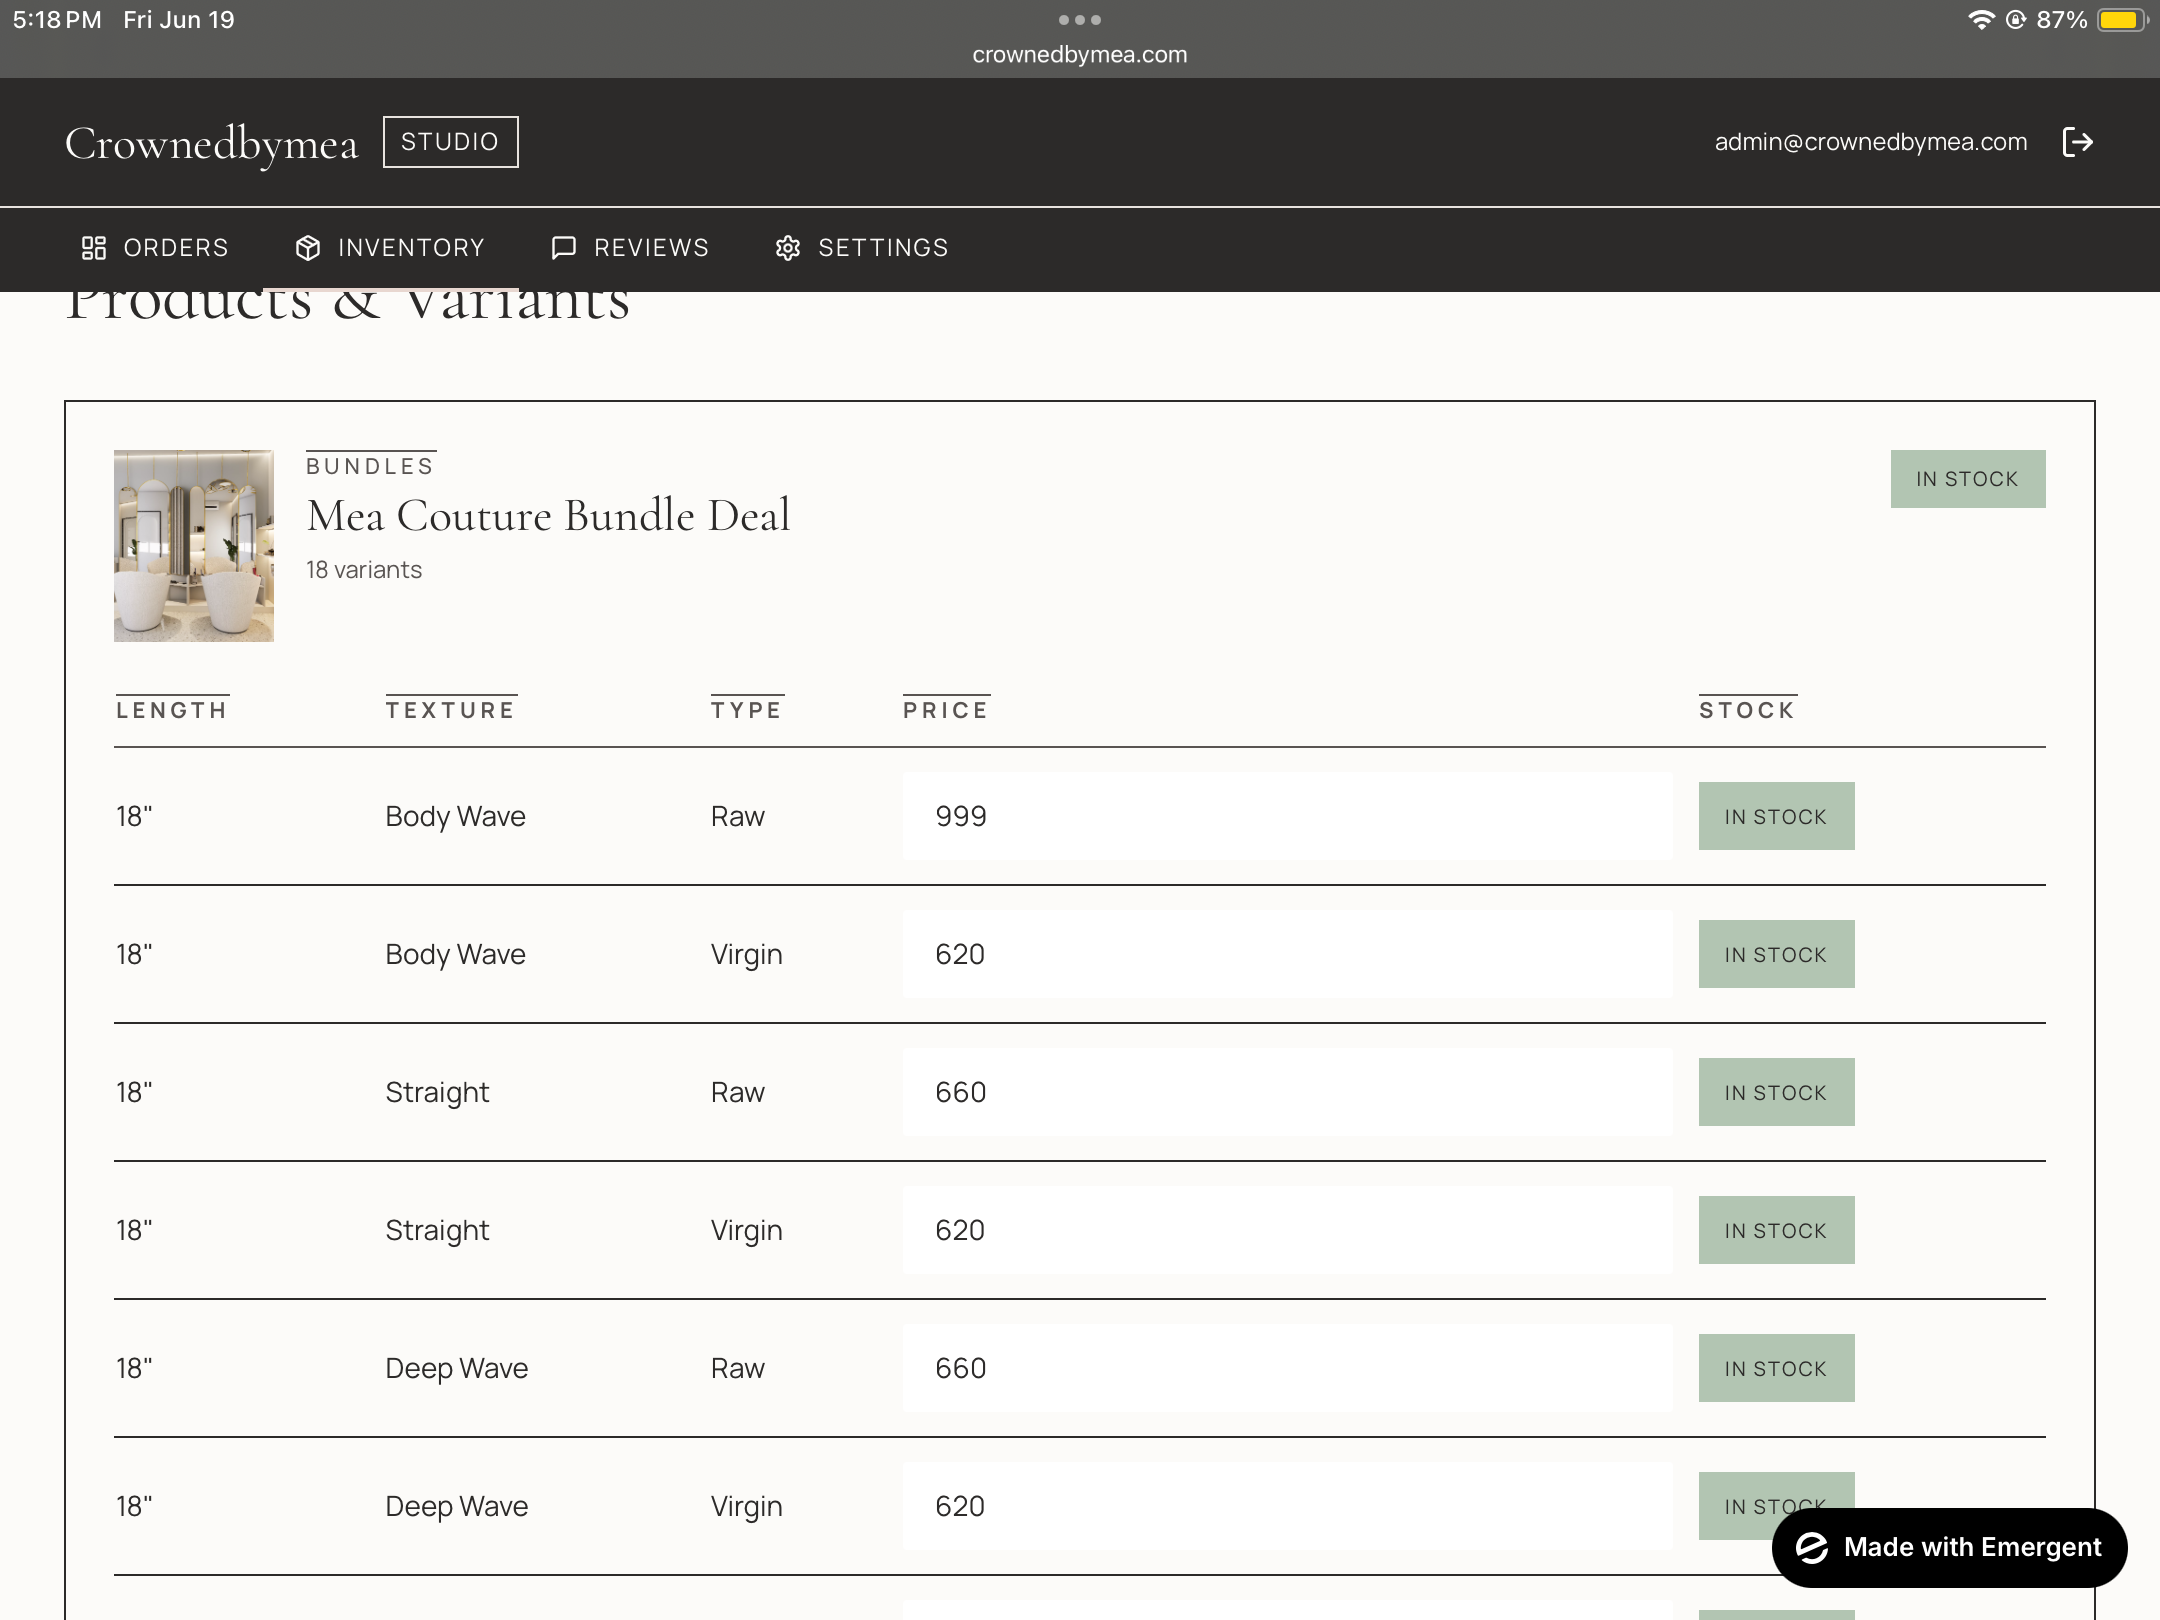Edit the 660 price for Straight Raw
Image resolution: width=2160 pixels, height=1620 pixels.
(x=1288, y=1092)
